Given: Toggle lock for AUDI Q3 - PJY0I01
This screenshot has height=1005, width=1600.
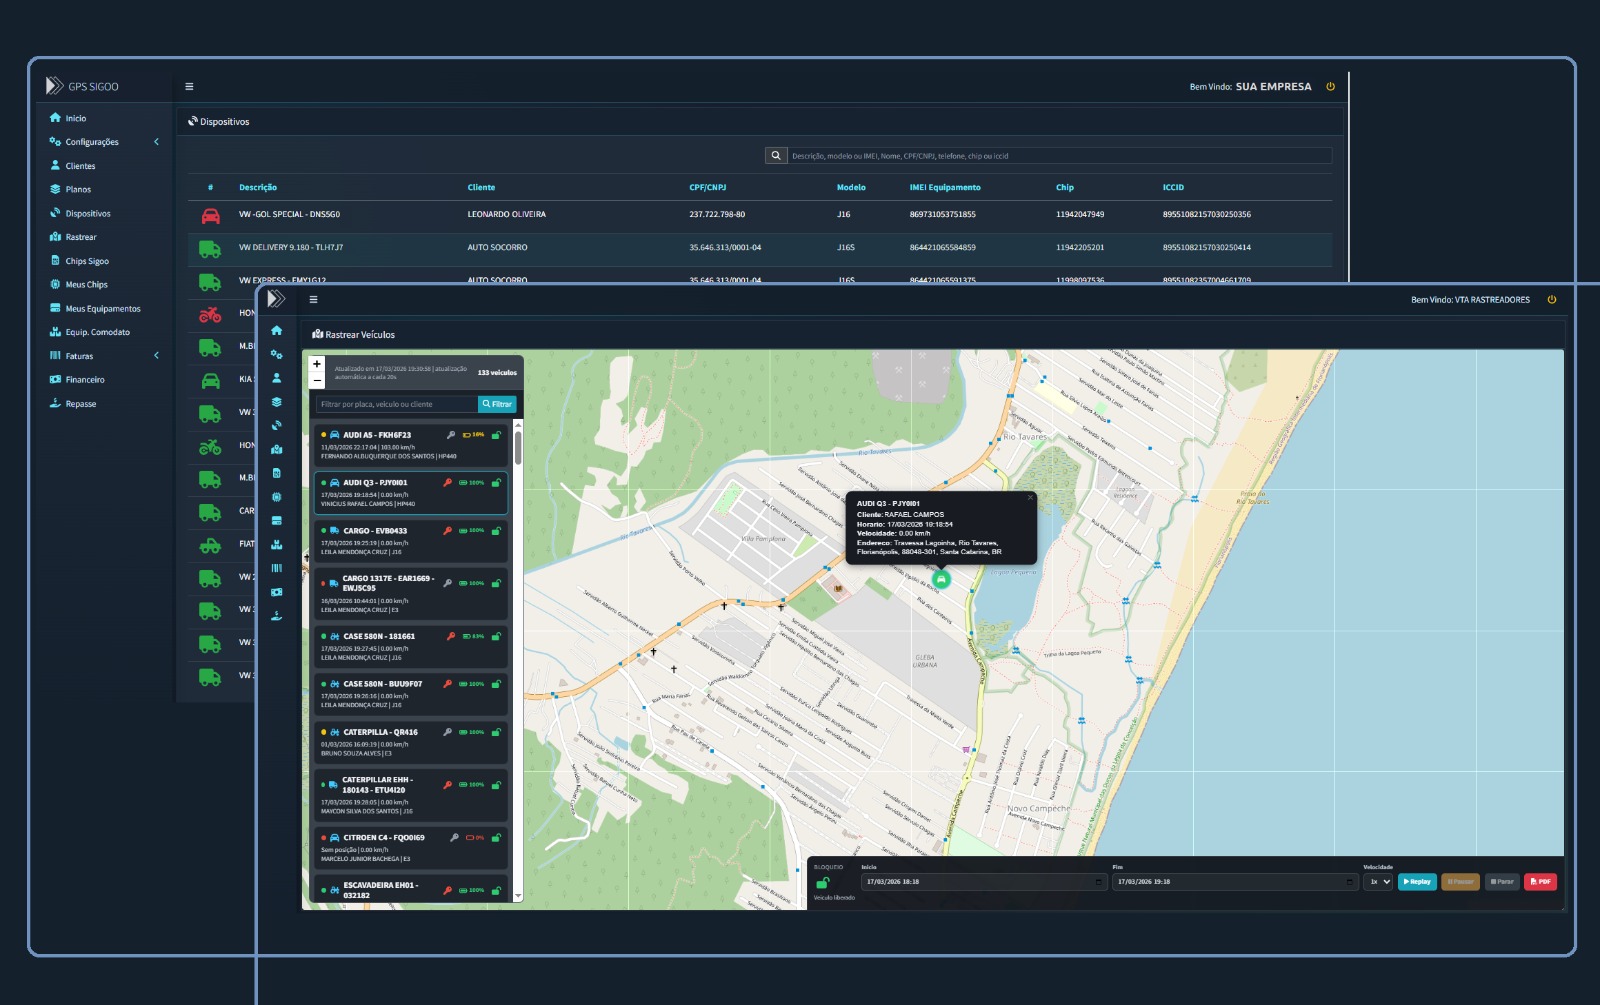Looking at the screenshot, I should coord(496,483).
